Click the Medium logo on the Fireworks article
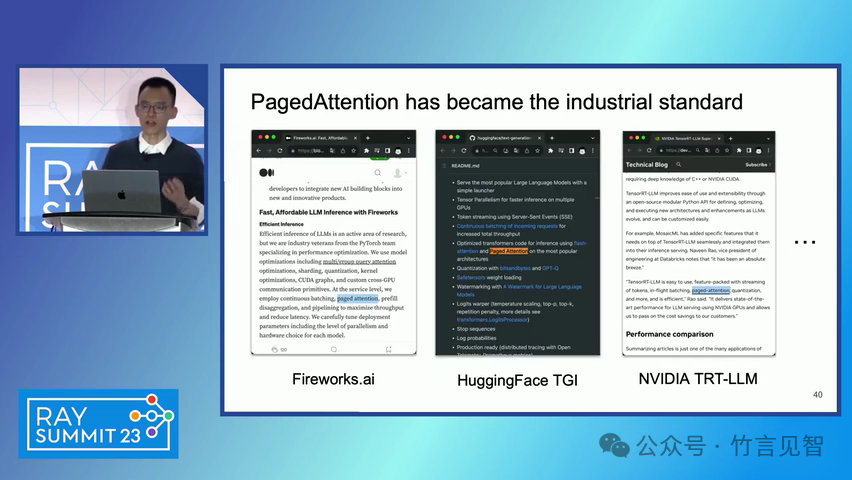The height and width of the screenshot is (480, 852). (x=266, y=172)
